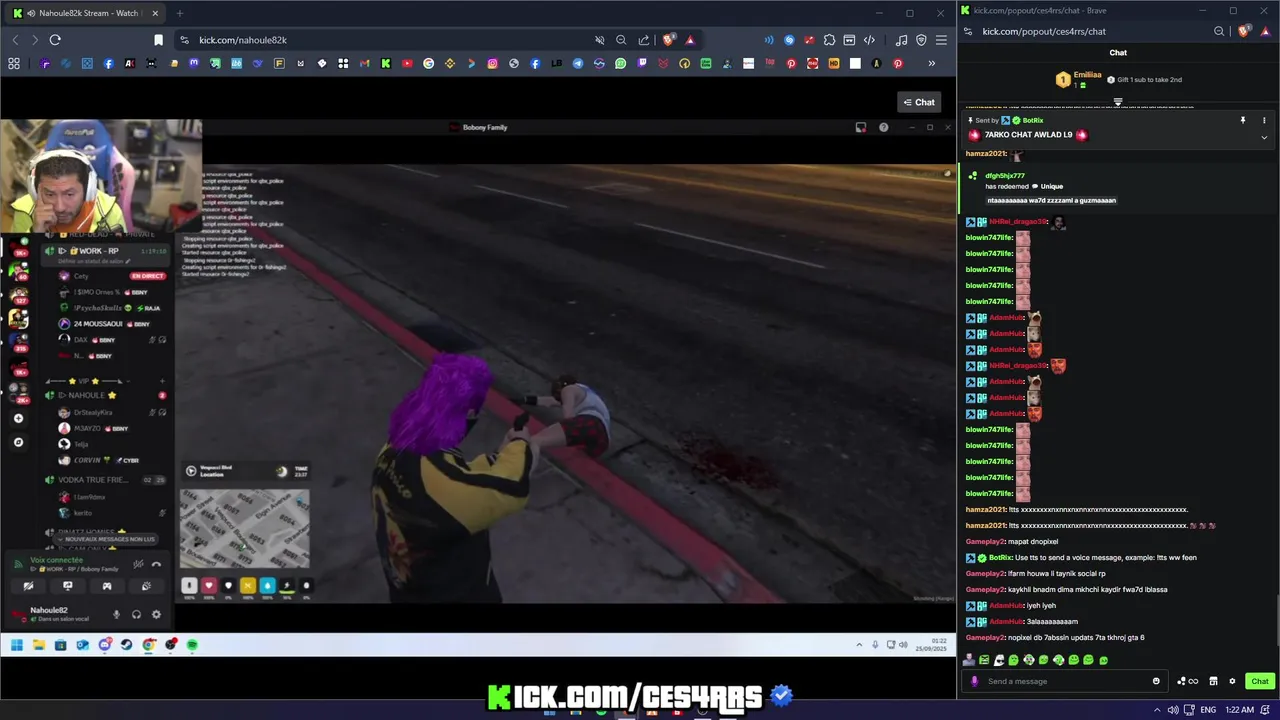Open the Instagram bookmark icon

(x=493, y=64)
